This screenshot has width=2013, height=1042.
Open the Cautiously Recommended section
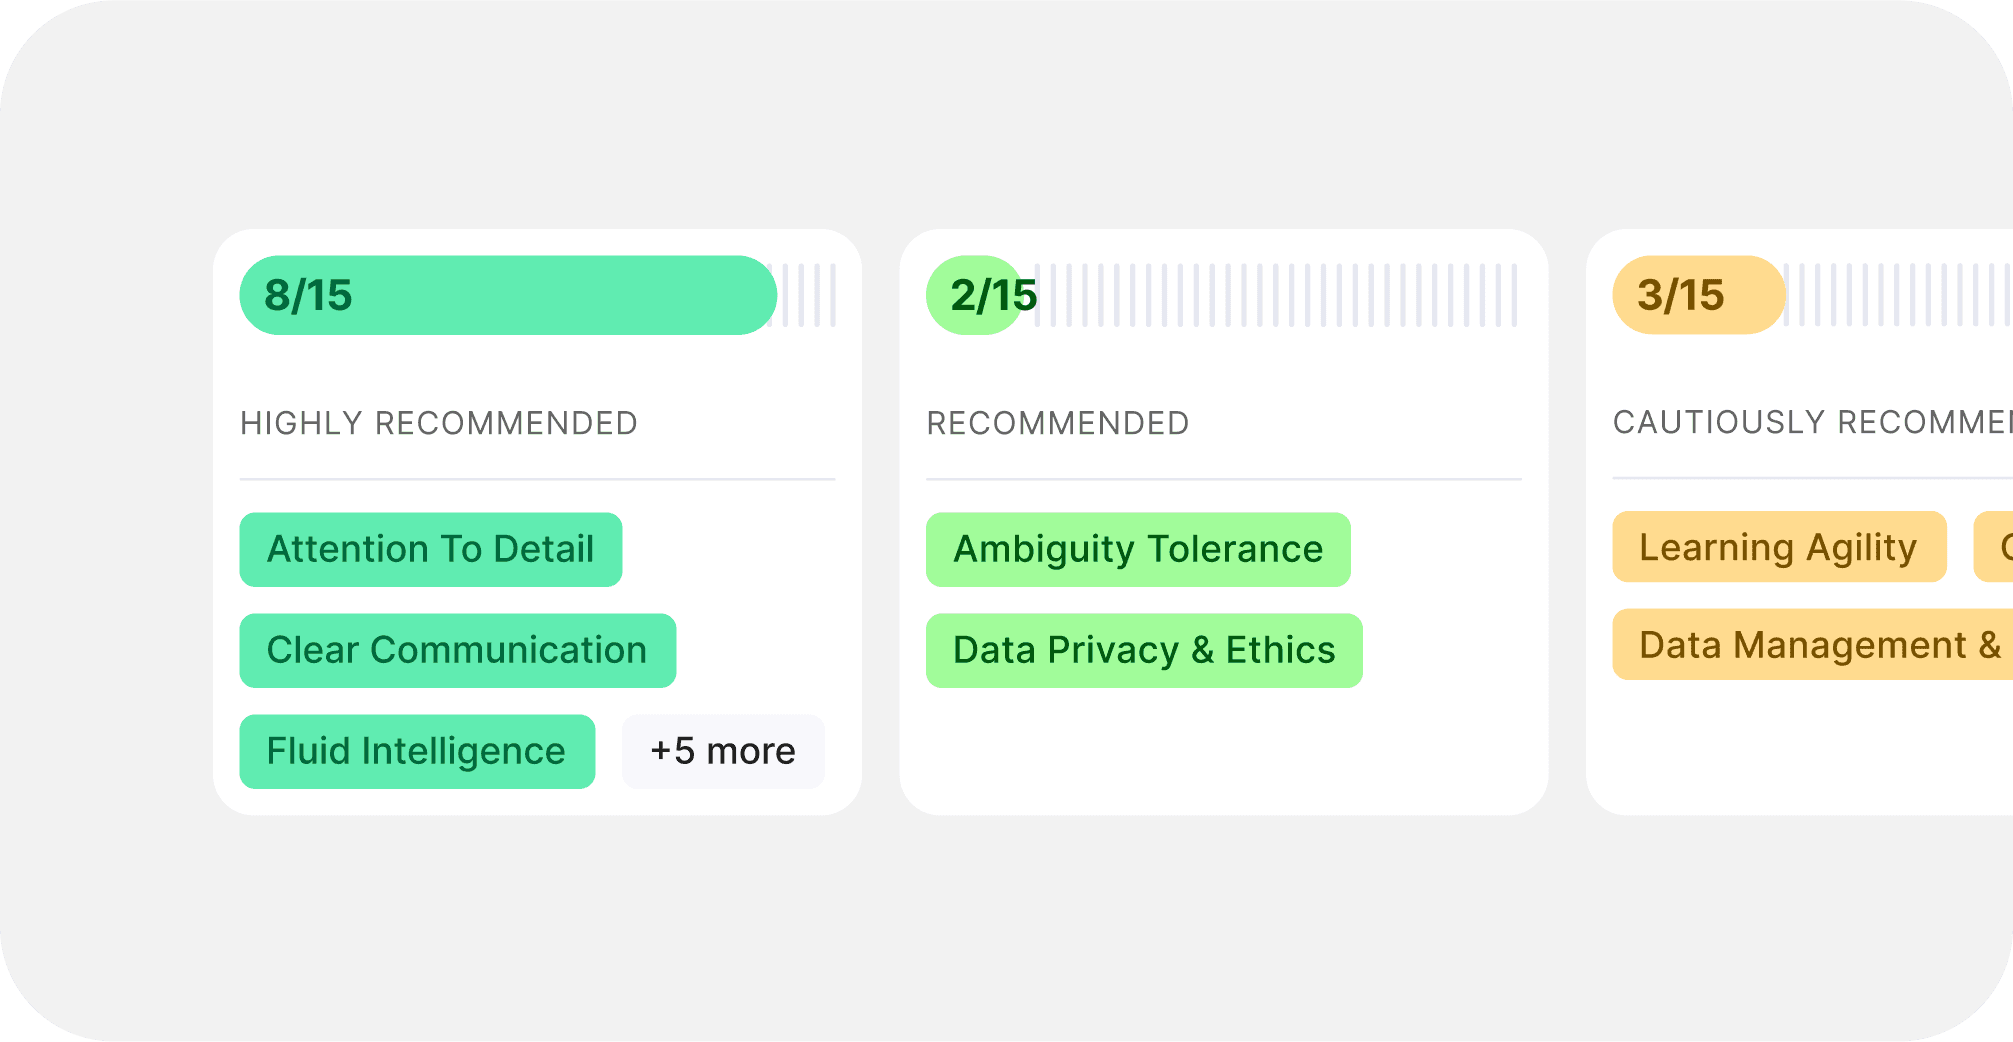point(1800,423)
